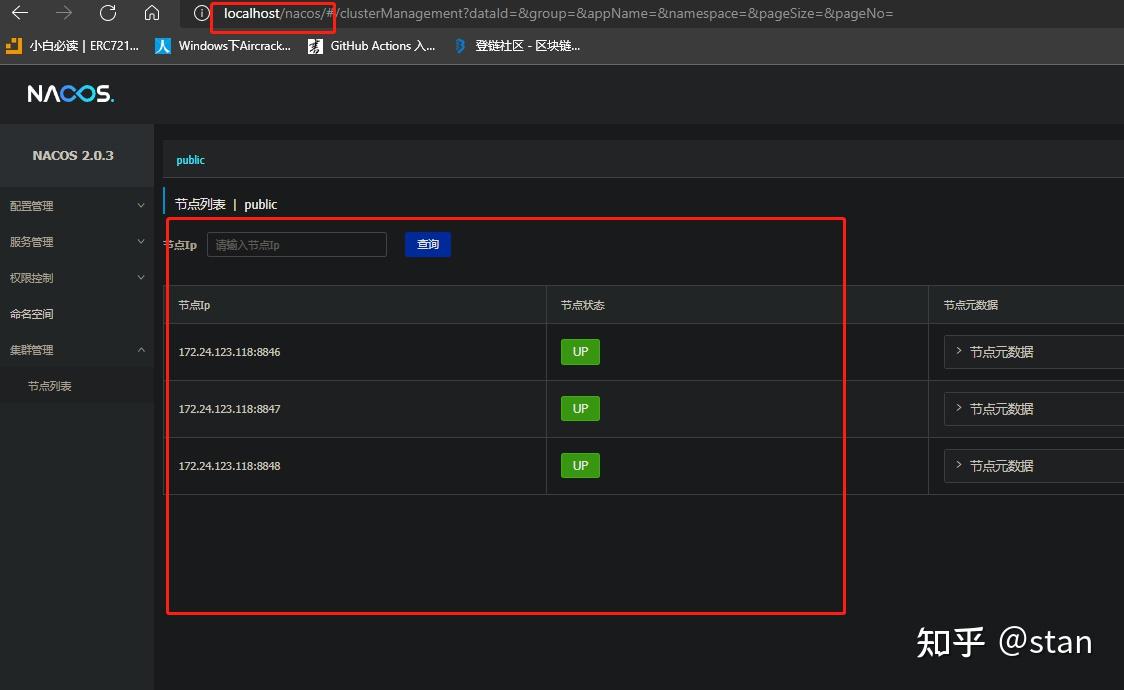Open the 小白必读 ERC721 bookmark

(75, 45)
